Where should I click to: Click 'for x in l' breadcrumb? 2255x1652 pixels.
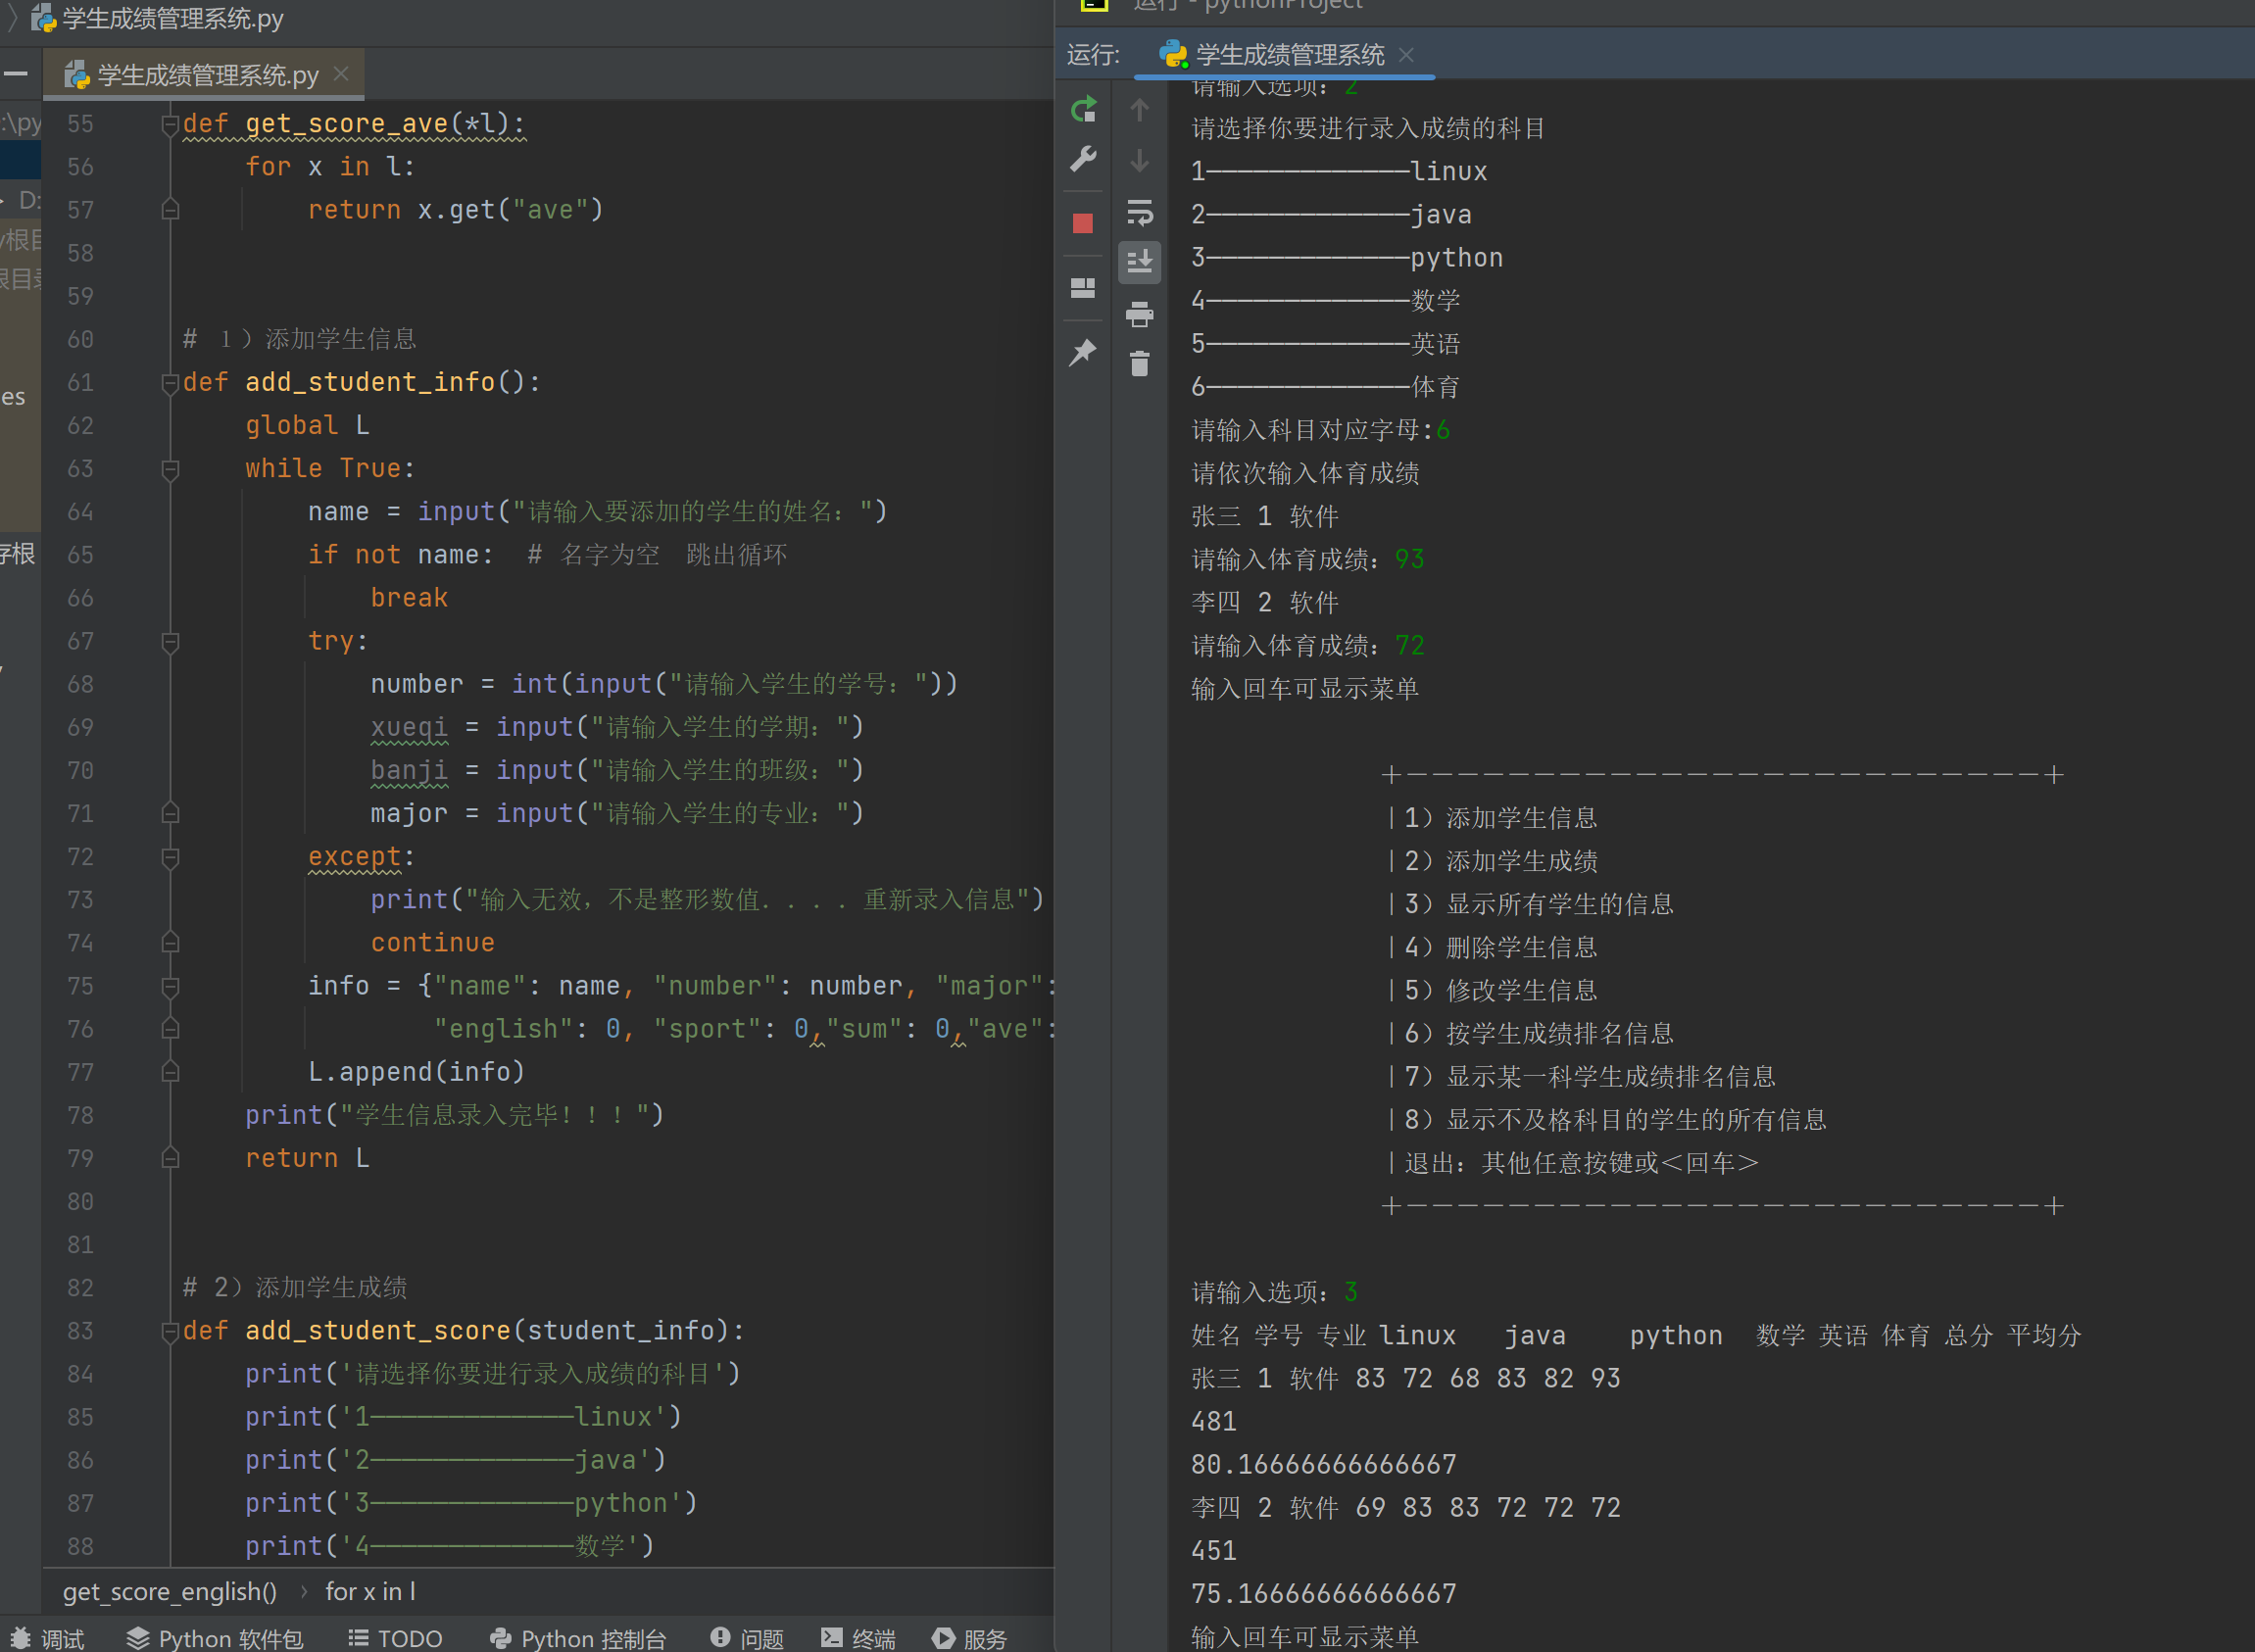(370, 1591)
